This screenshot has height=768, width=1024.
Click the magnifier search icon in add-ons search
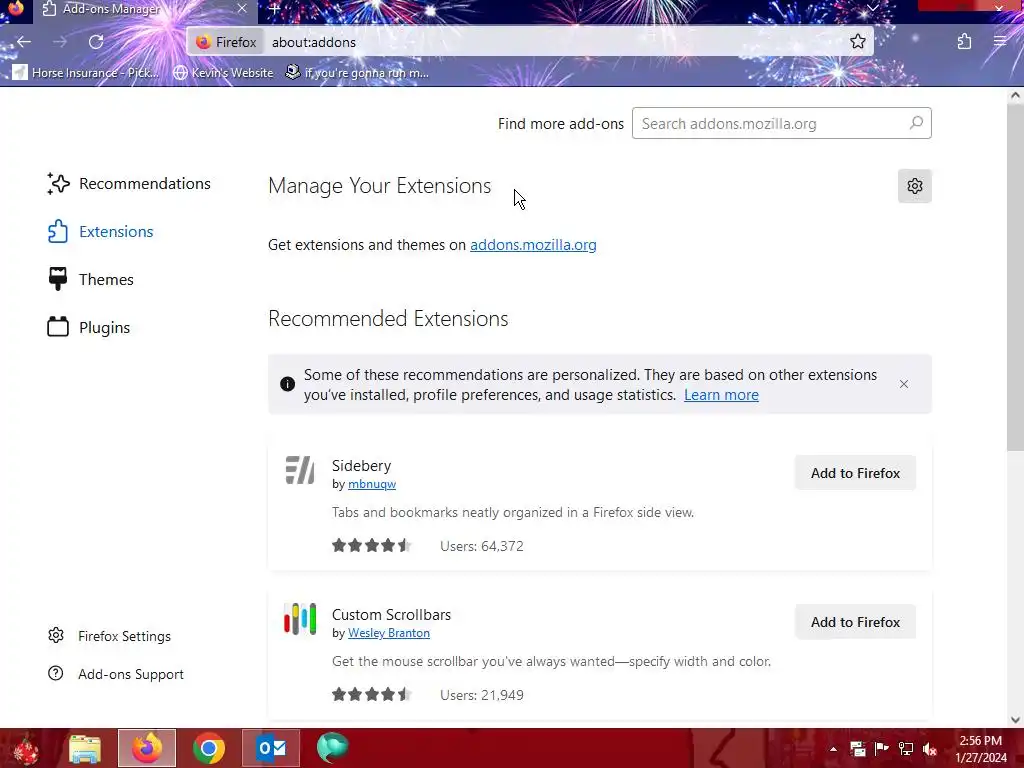[916, 123]
